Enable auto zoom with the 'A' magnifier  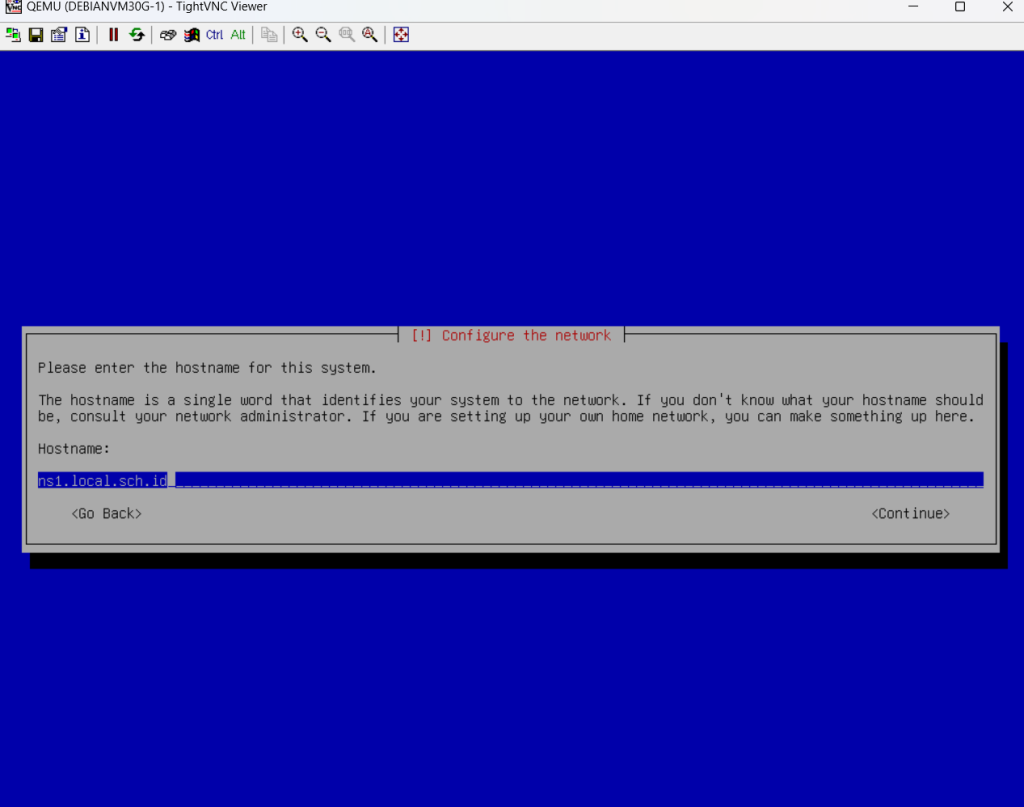point(370,35)
